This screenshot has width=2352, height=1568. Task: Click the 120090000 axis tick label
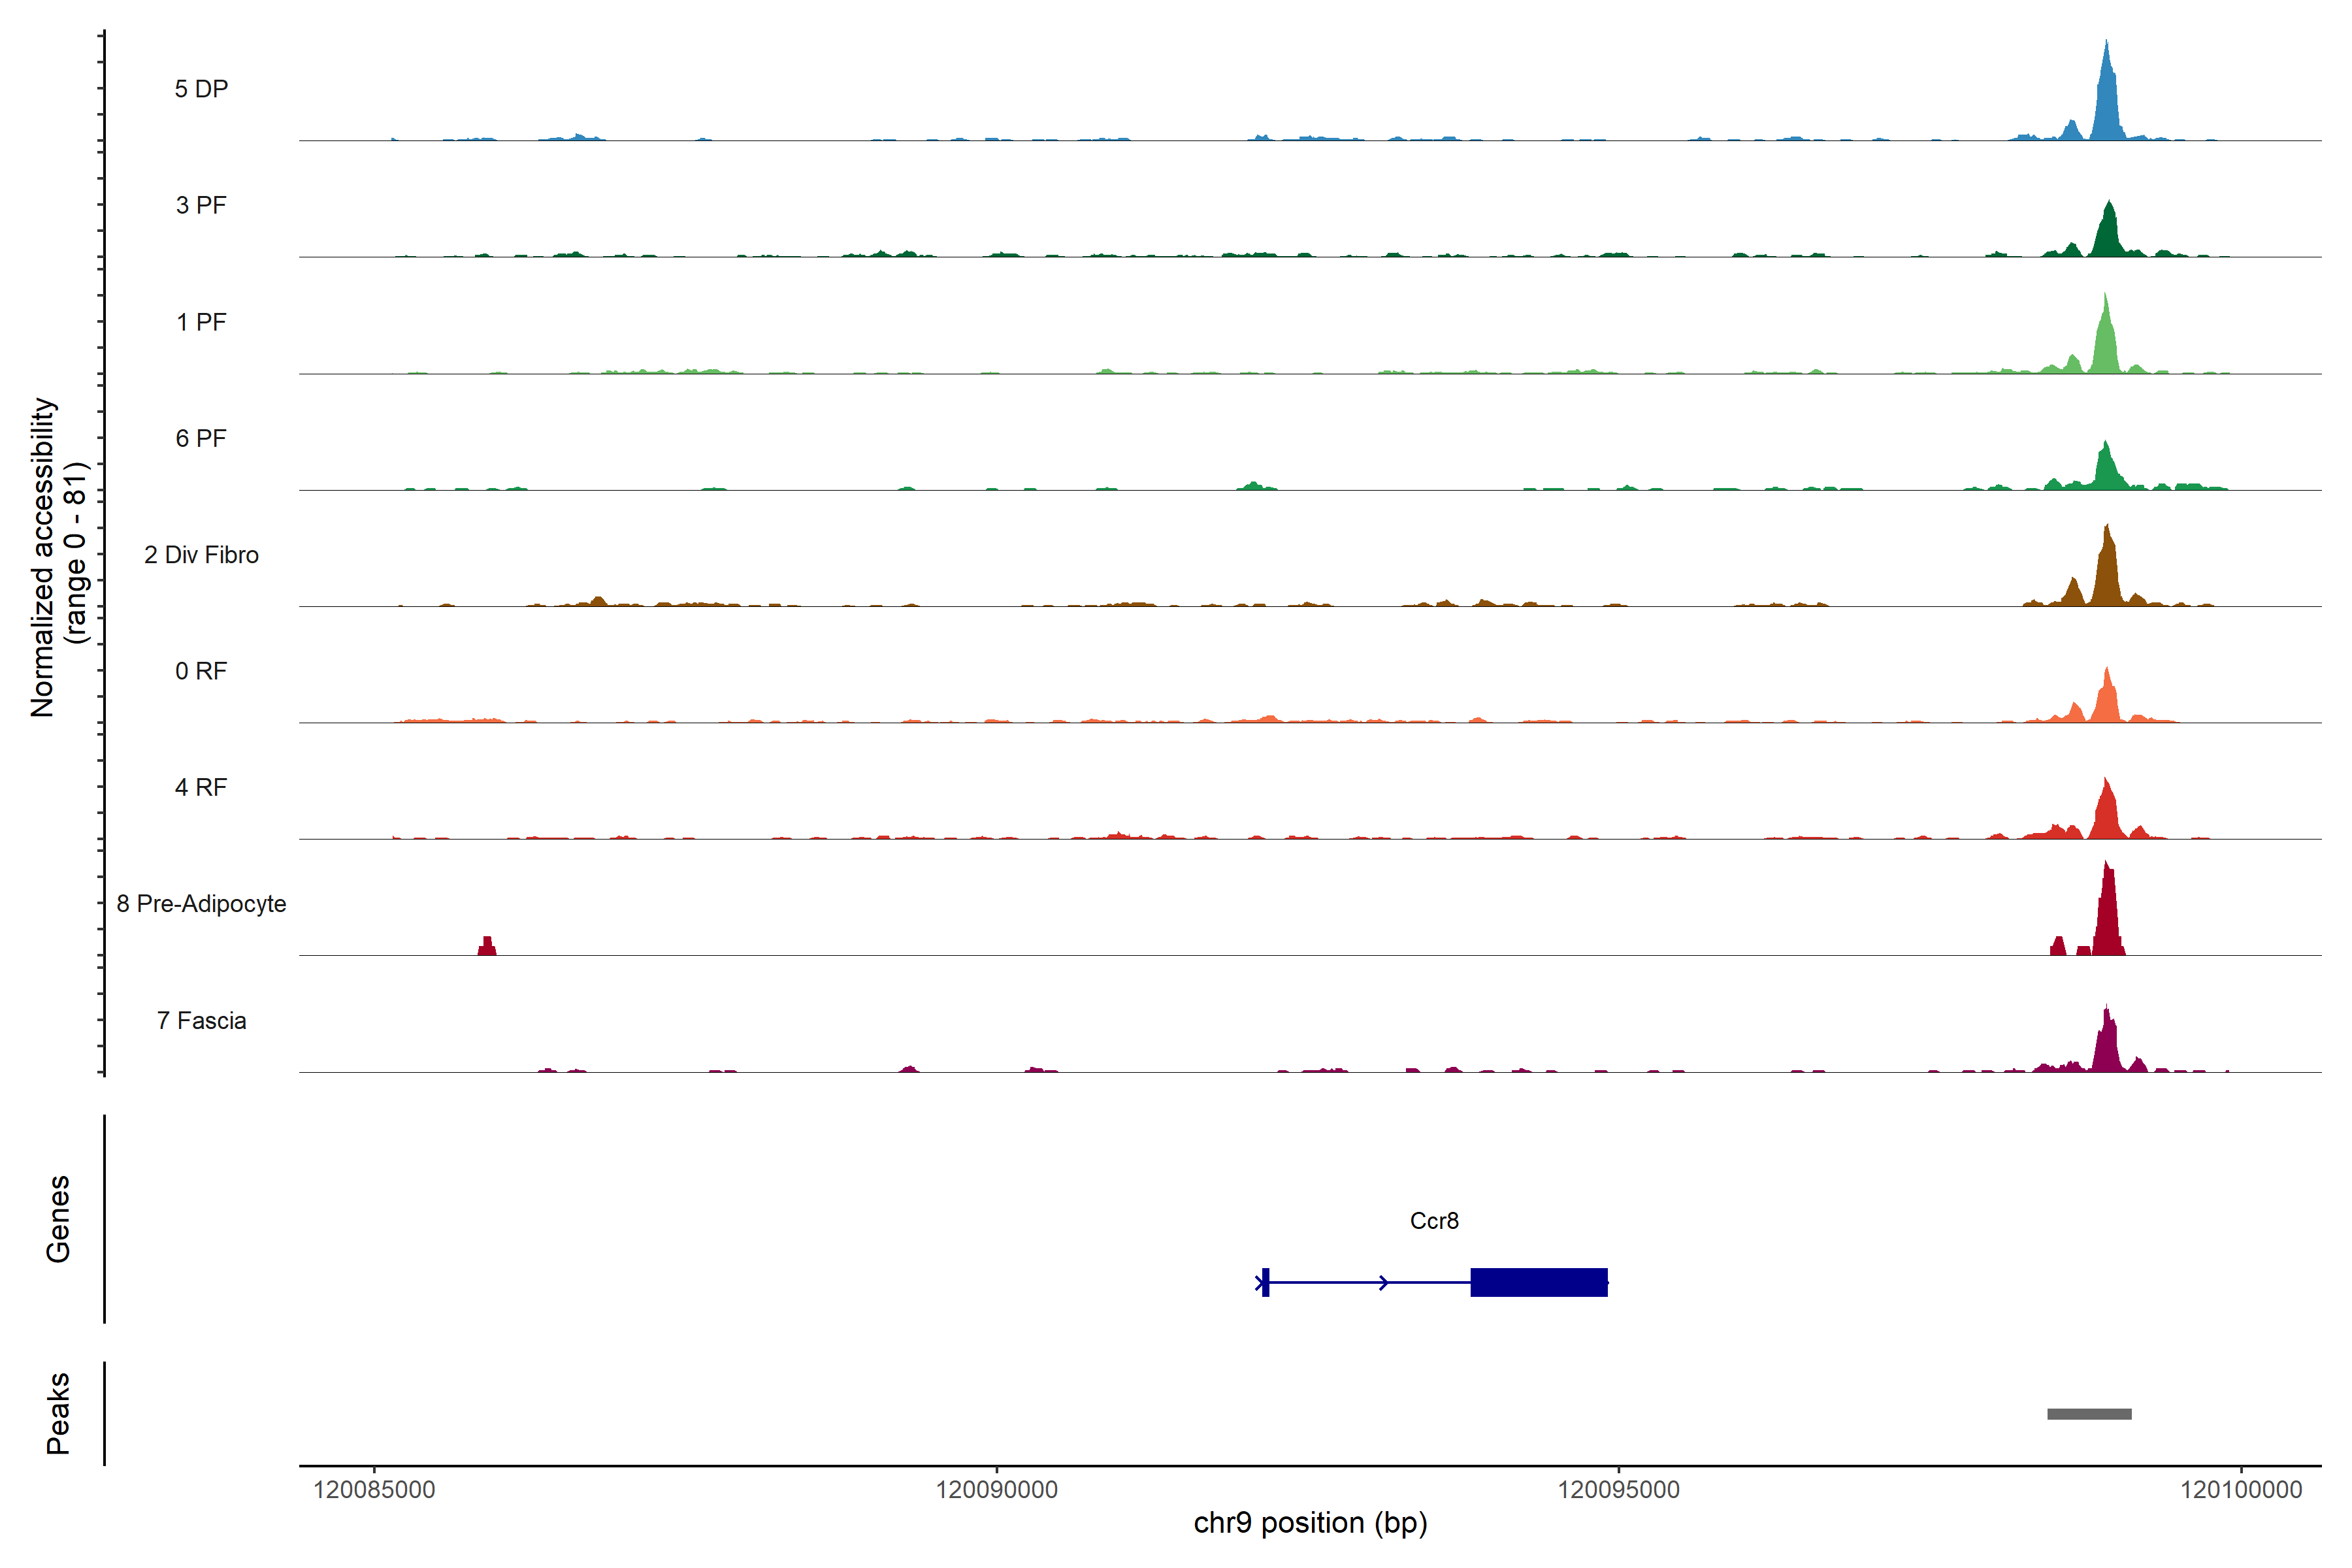click(x=996, y=1490)
